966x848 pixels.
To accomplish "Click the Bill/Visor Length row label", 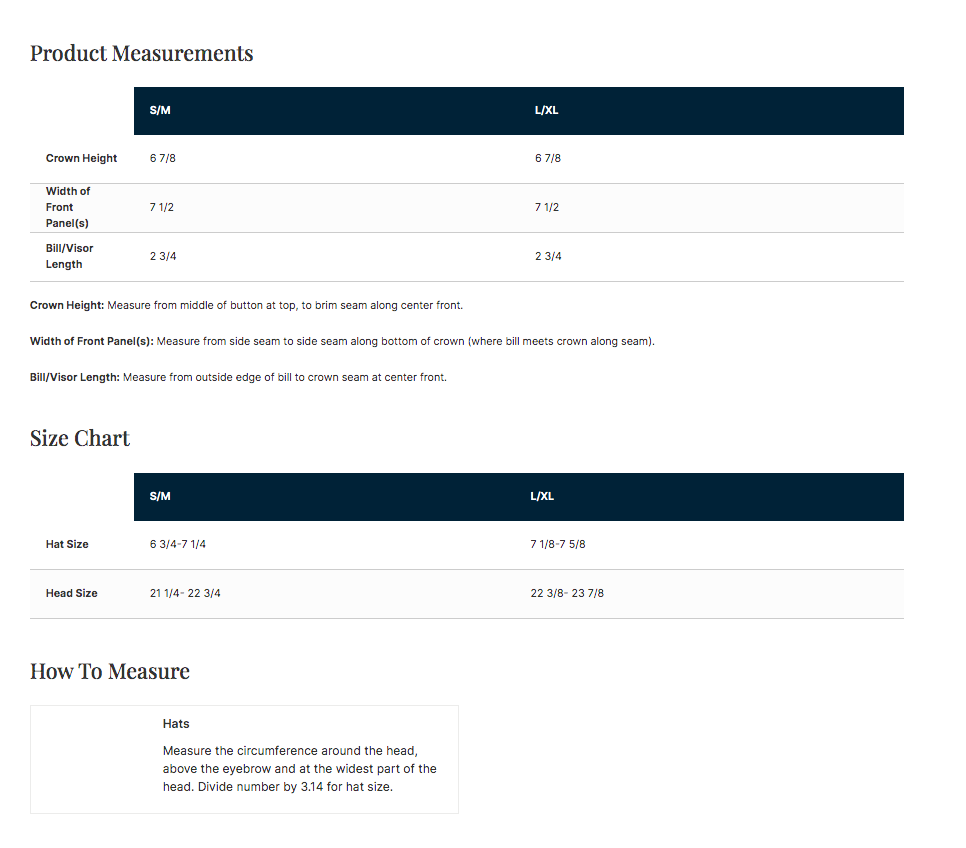I will click(70, 256).
